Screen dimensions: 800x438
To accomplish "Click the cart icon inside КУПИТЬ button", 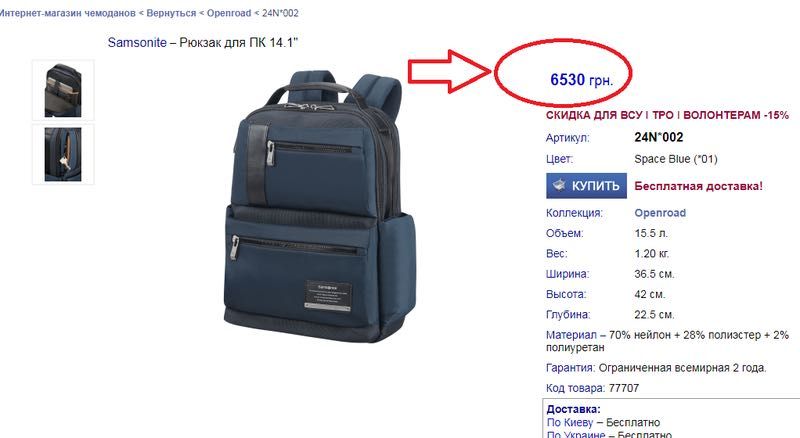I will [x=559, y=185].
